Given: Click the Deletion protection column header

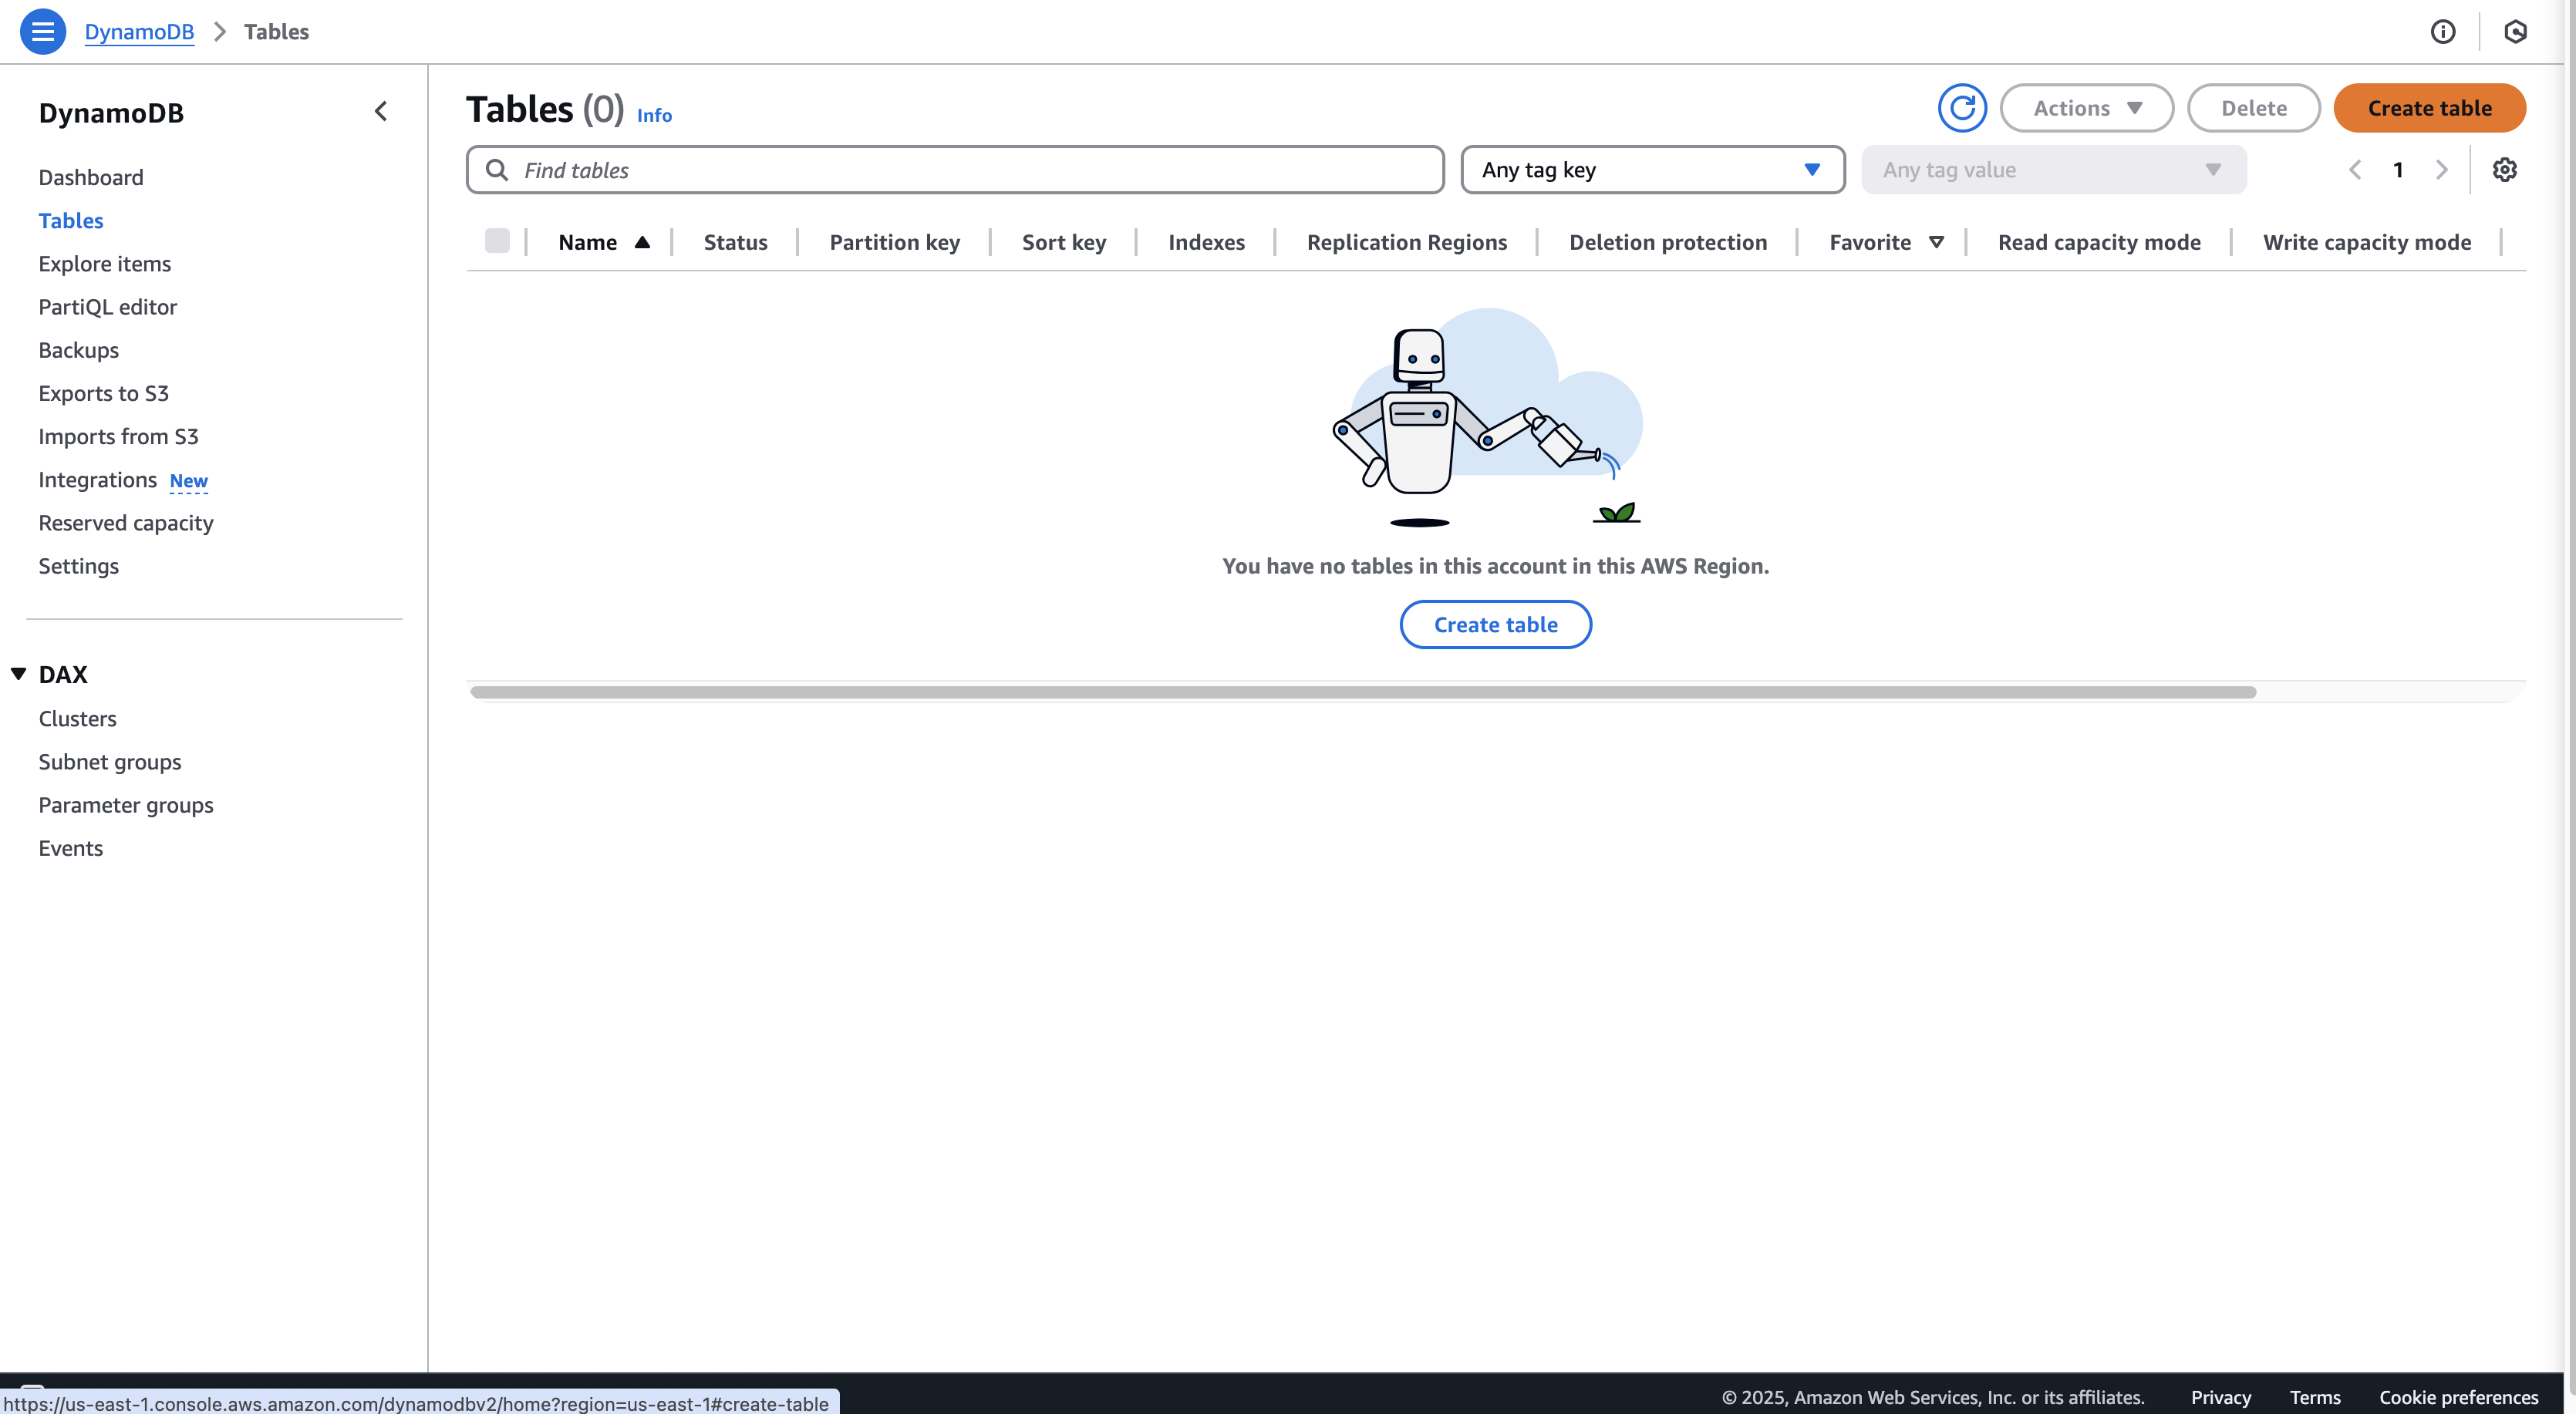Looking at the screenshot, I should 1668,242.
